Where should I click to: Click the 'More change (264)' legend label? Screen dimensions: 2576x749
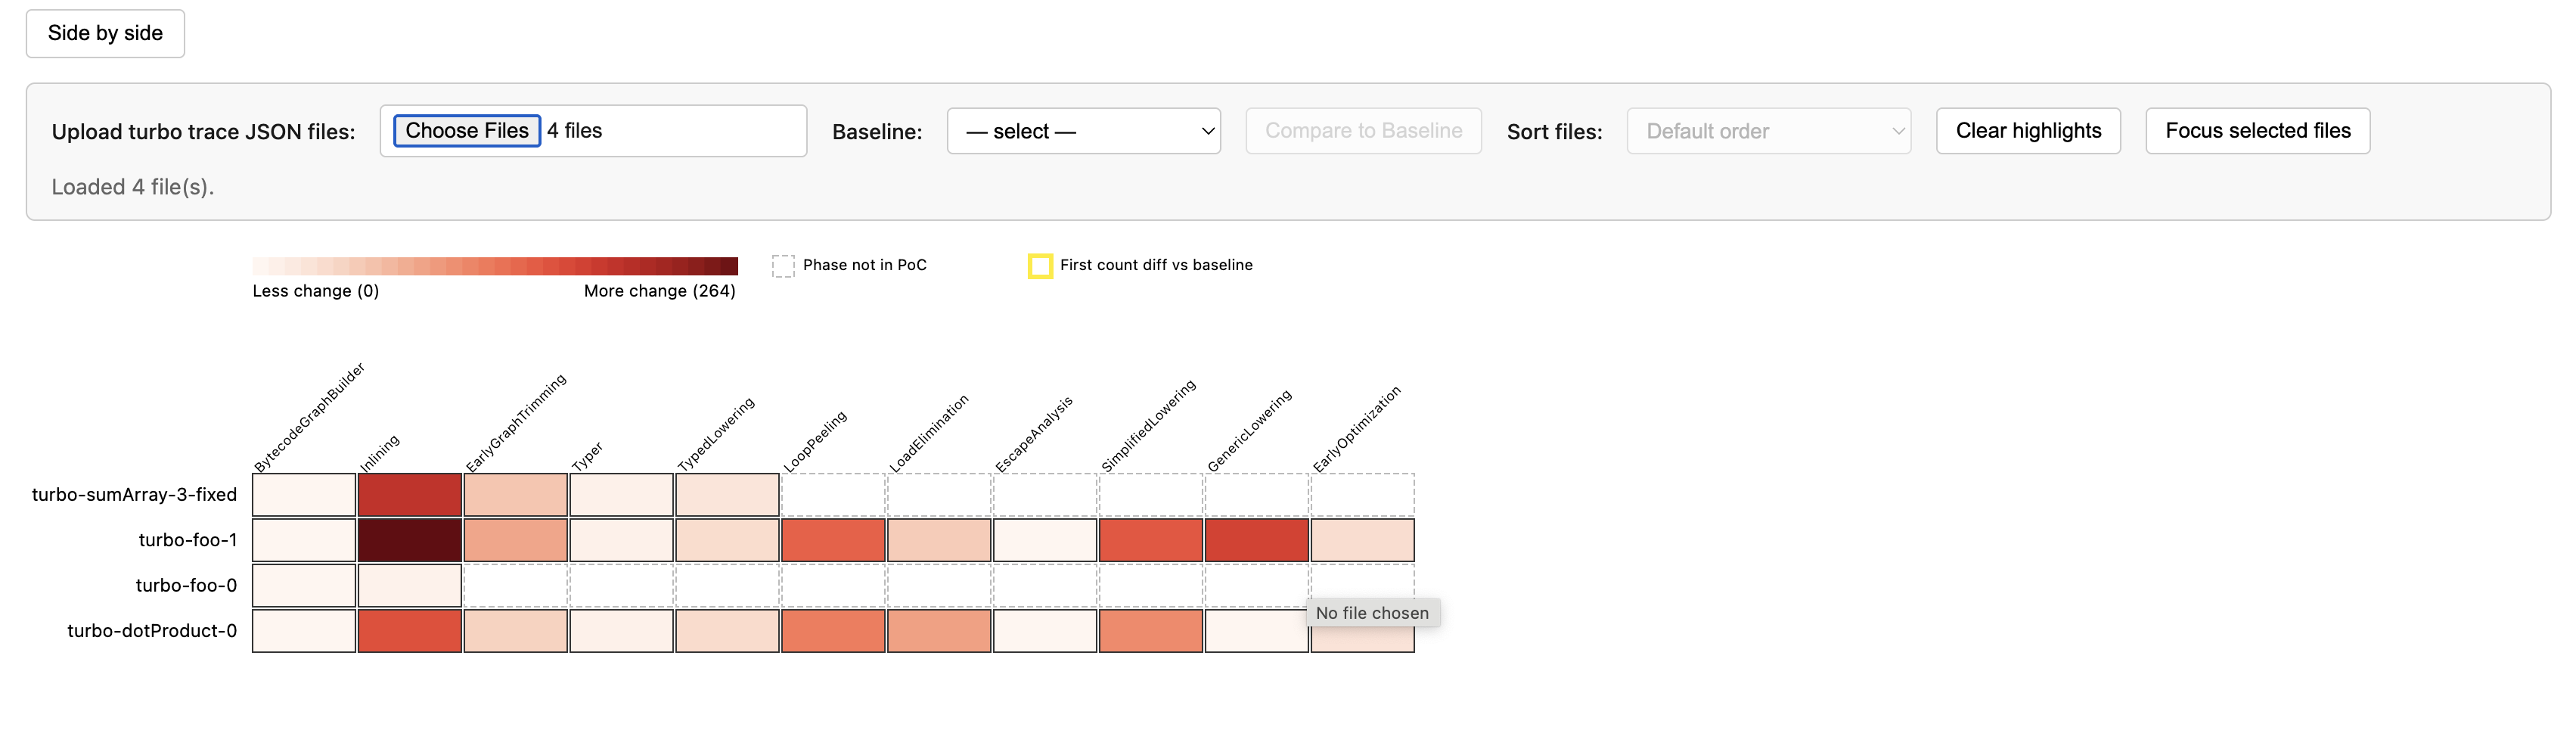click(660, 291)
